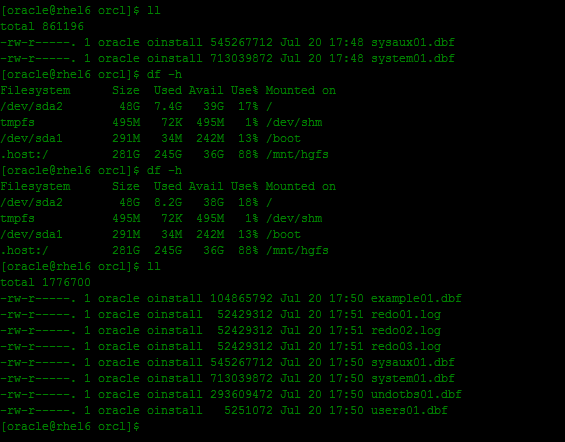Click the file size 104865792
Screen dimensions: 565x442
(x=241, y=299)
